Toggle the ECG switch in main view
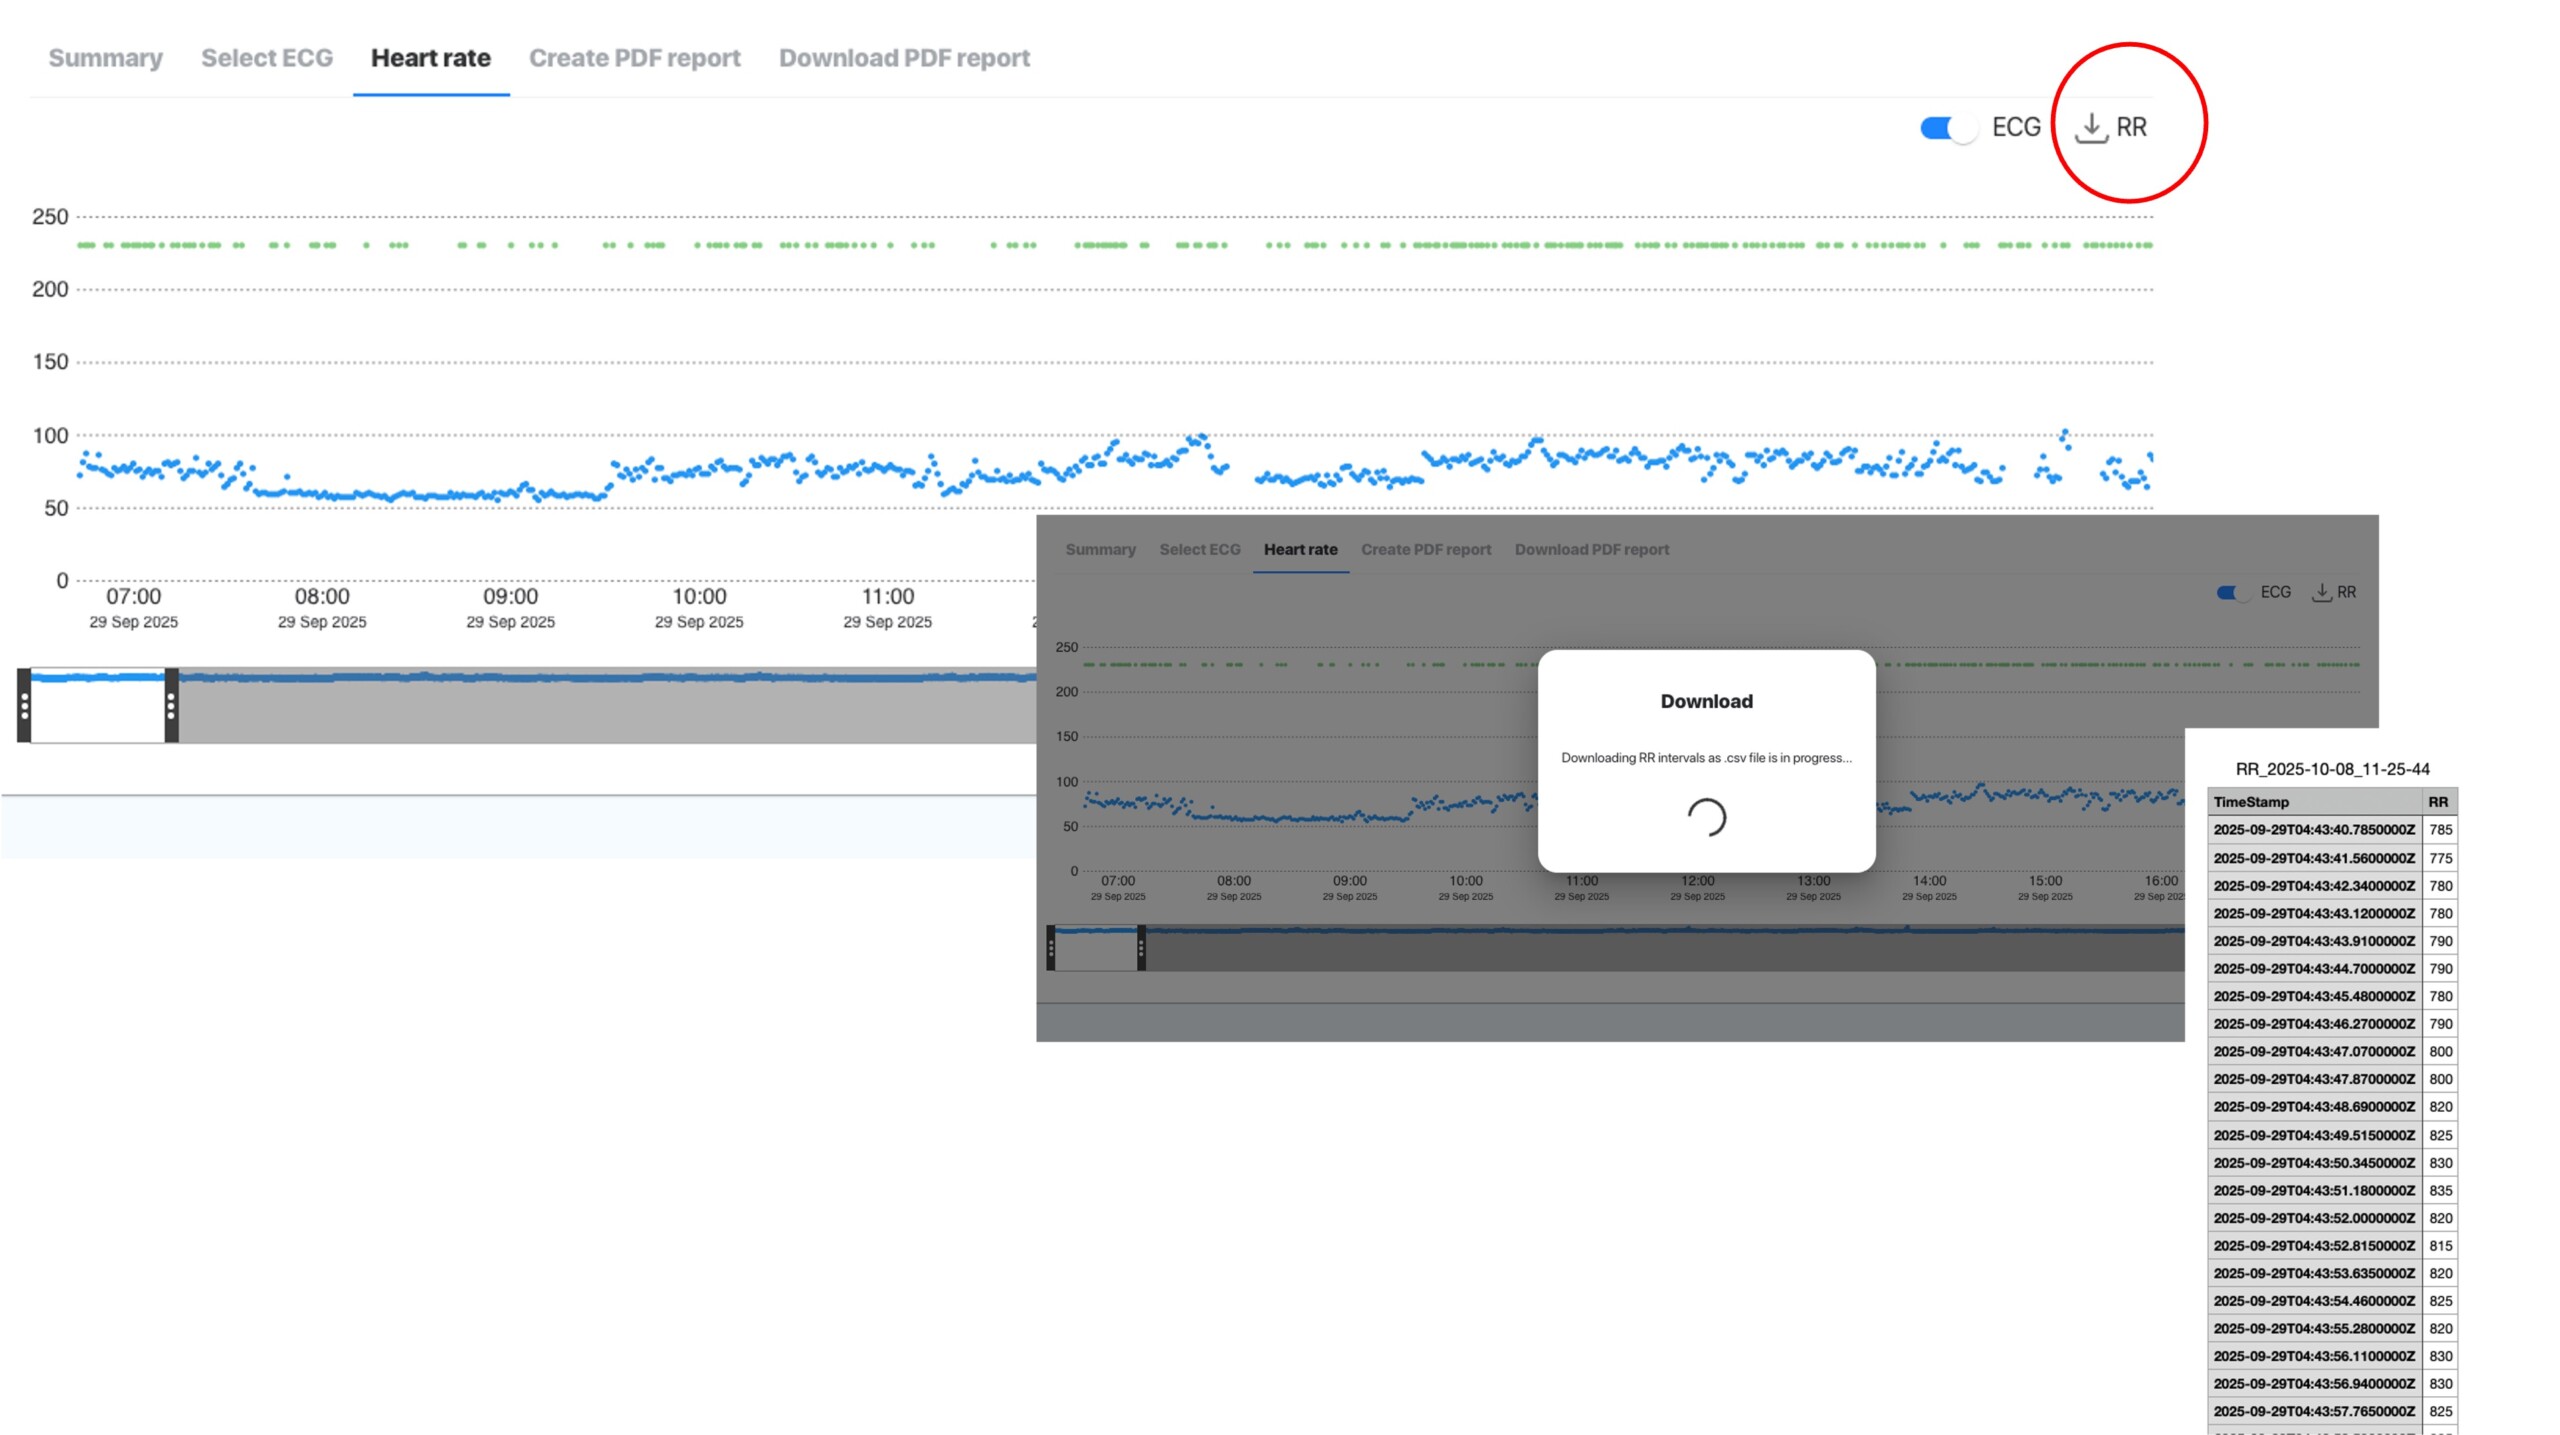The height and width of the screenshot is (1435, 2560). 1946,128
